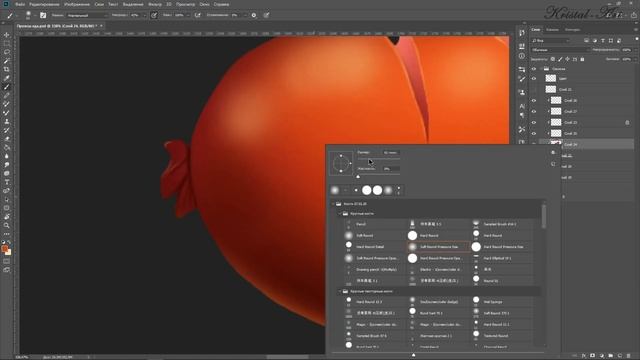Viewport: 640px width, 360px height.
Task: Choose the Soft Round brush preset
Action: (x=375, y=236)
